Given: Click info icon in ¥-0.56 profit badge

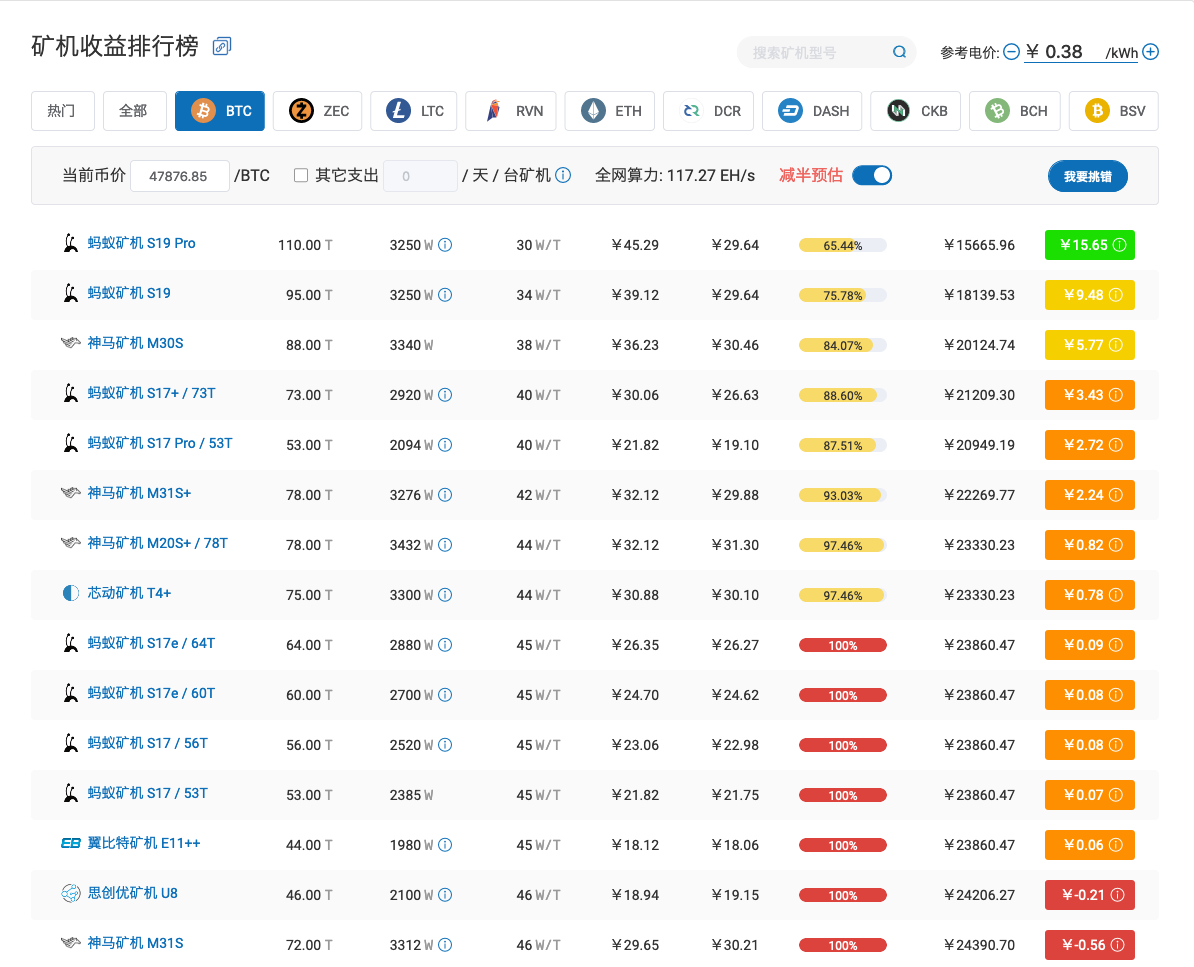Looking at the screenshot, I should point(1117,944).
